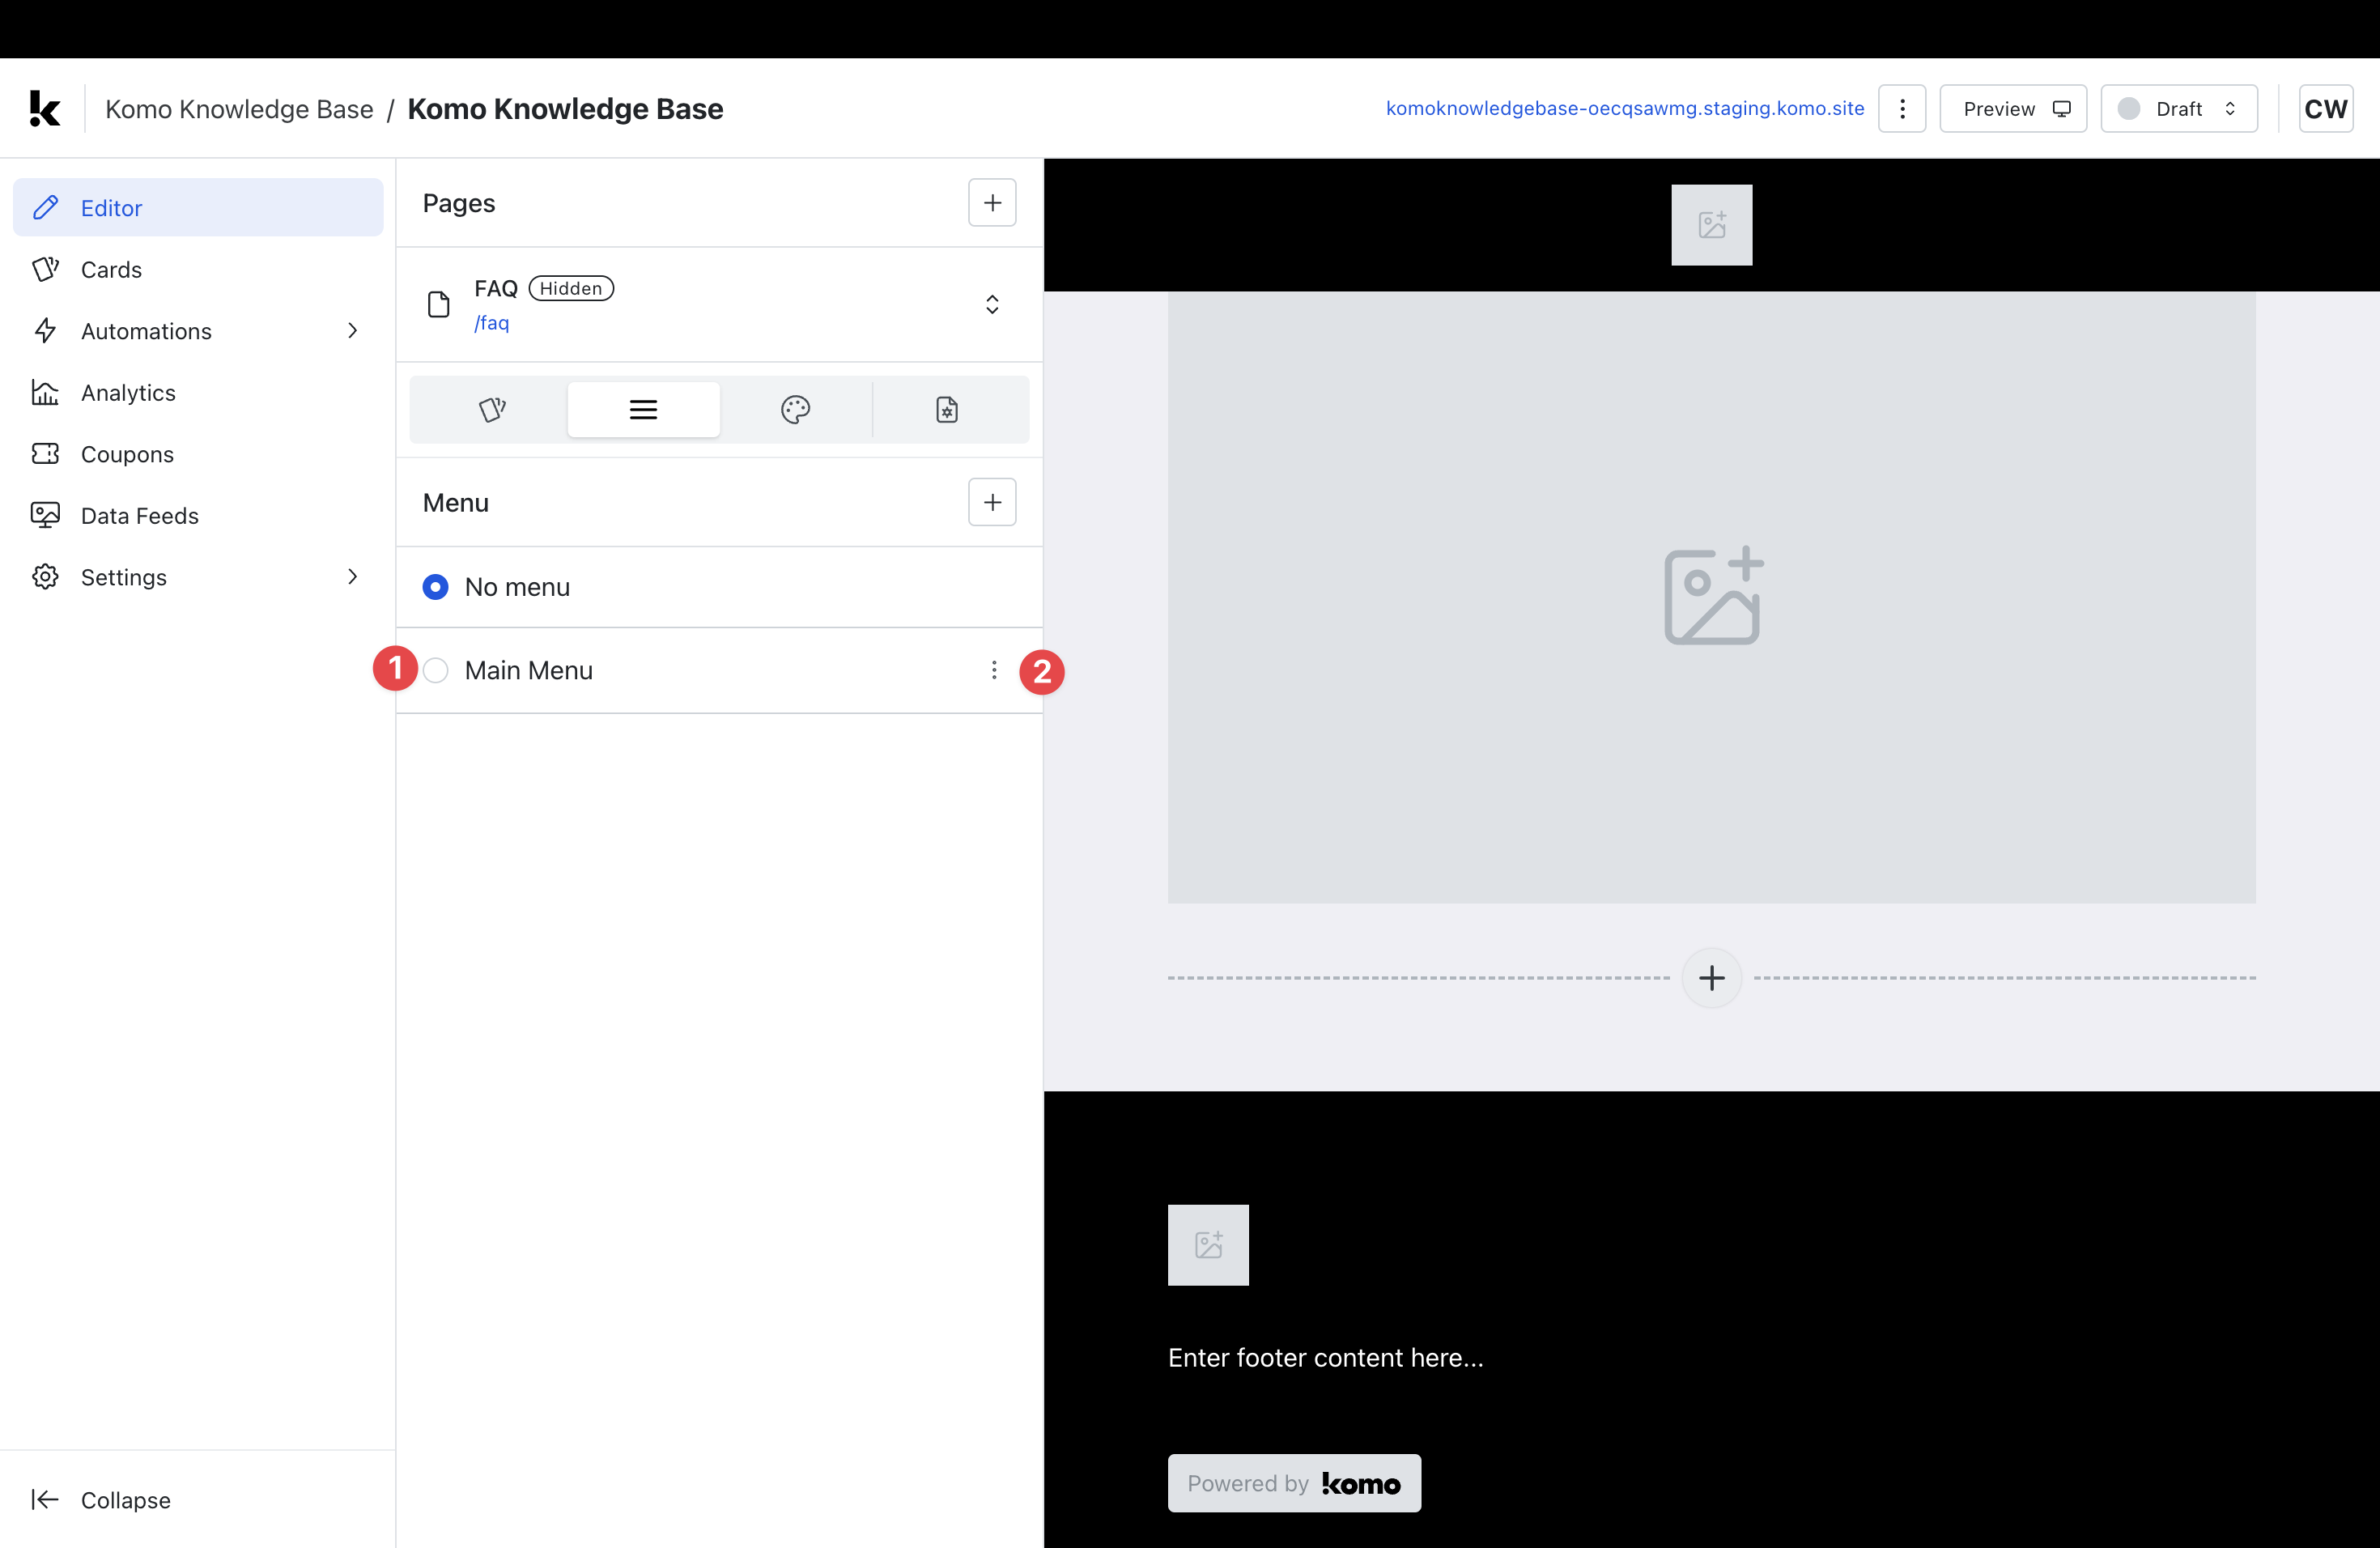This screenshot has width=2380, height=1548.
Task: Open the Draft status dropdown
Action: click(x=2178, y=108)
